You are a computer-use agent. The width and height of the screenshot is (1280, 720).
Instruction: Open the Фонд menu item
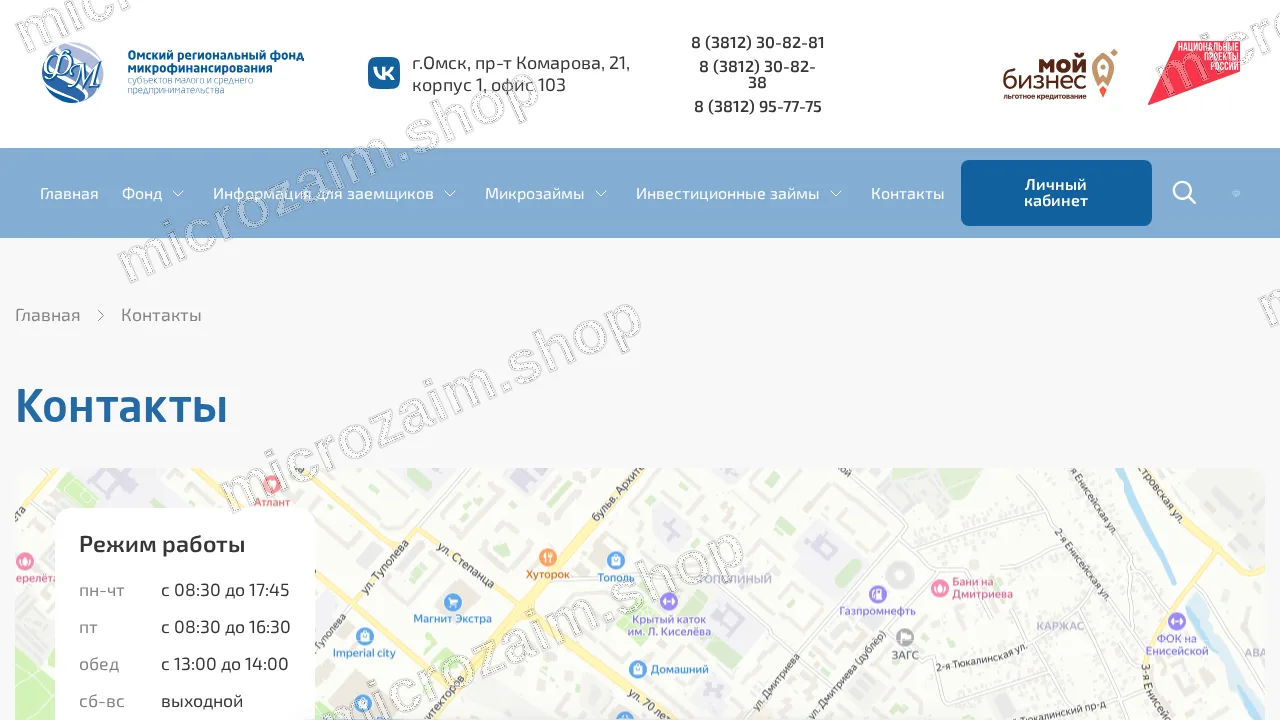[x=142, y=193]
